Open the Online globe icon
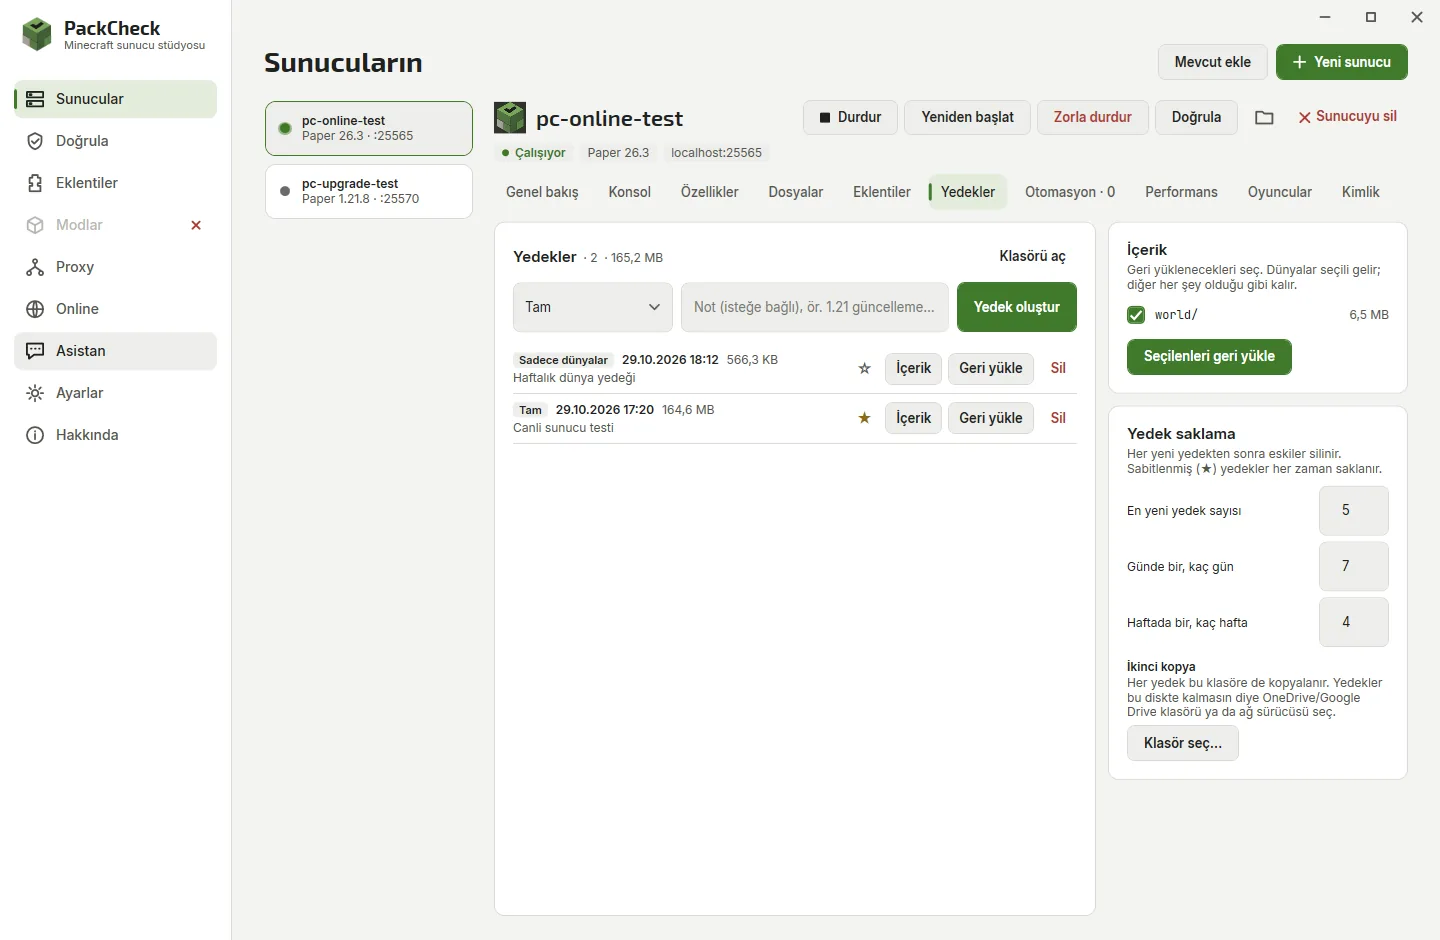 [x=35, y=309]
